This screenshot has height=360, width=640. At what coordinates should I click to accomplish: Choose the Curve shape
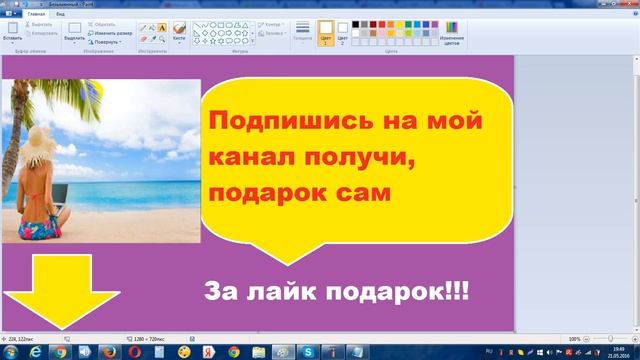click(x=205, y=25)
